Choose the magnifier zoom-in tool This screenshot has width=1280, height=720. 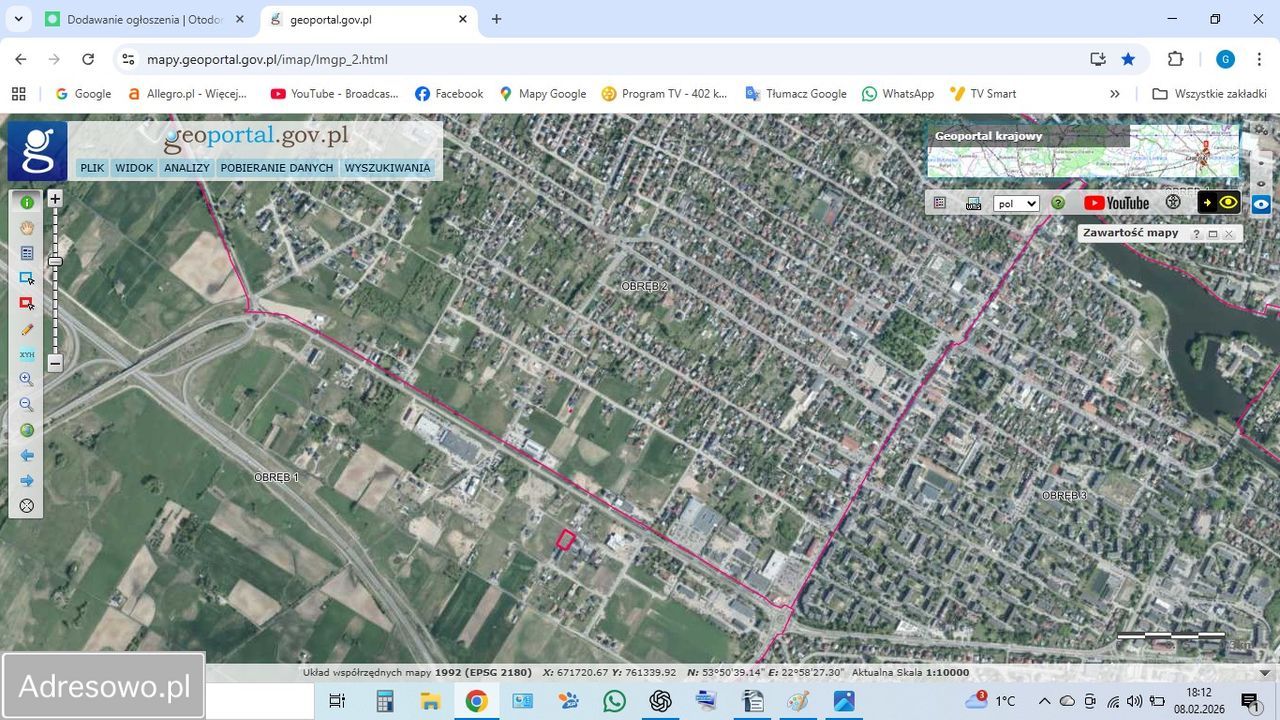[27, 380]
